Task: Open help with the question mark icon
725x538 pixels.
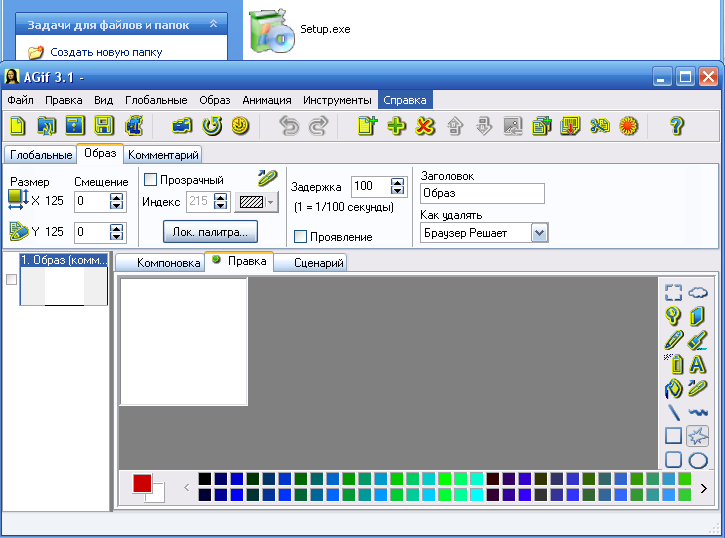Action: point(676,126)
